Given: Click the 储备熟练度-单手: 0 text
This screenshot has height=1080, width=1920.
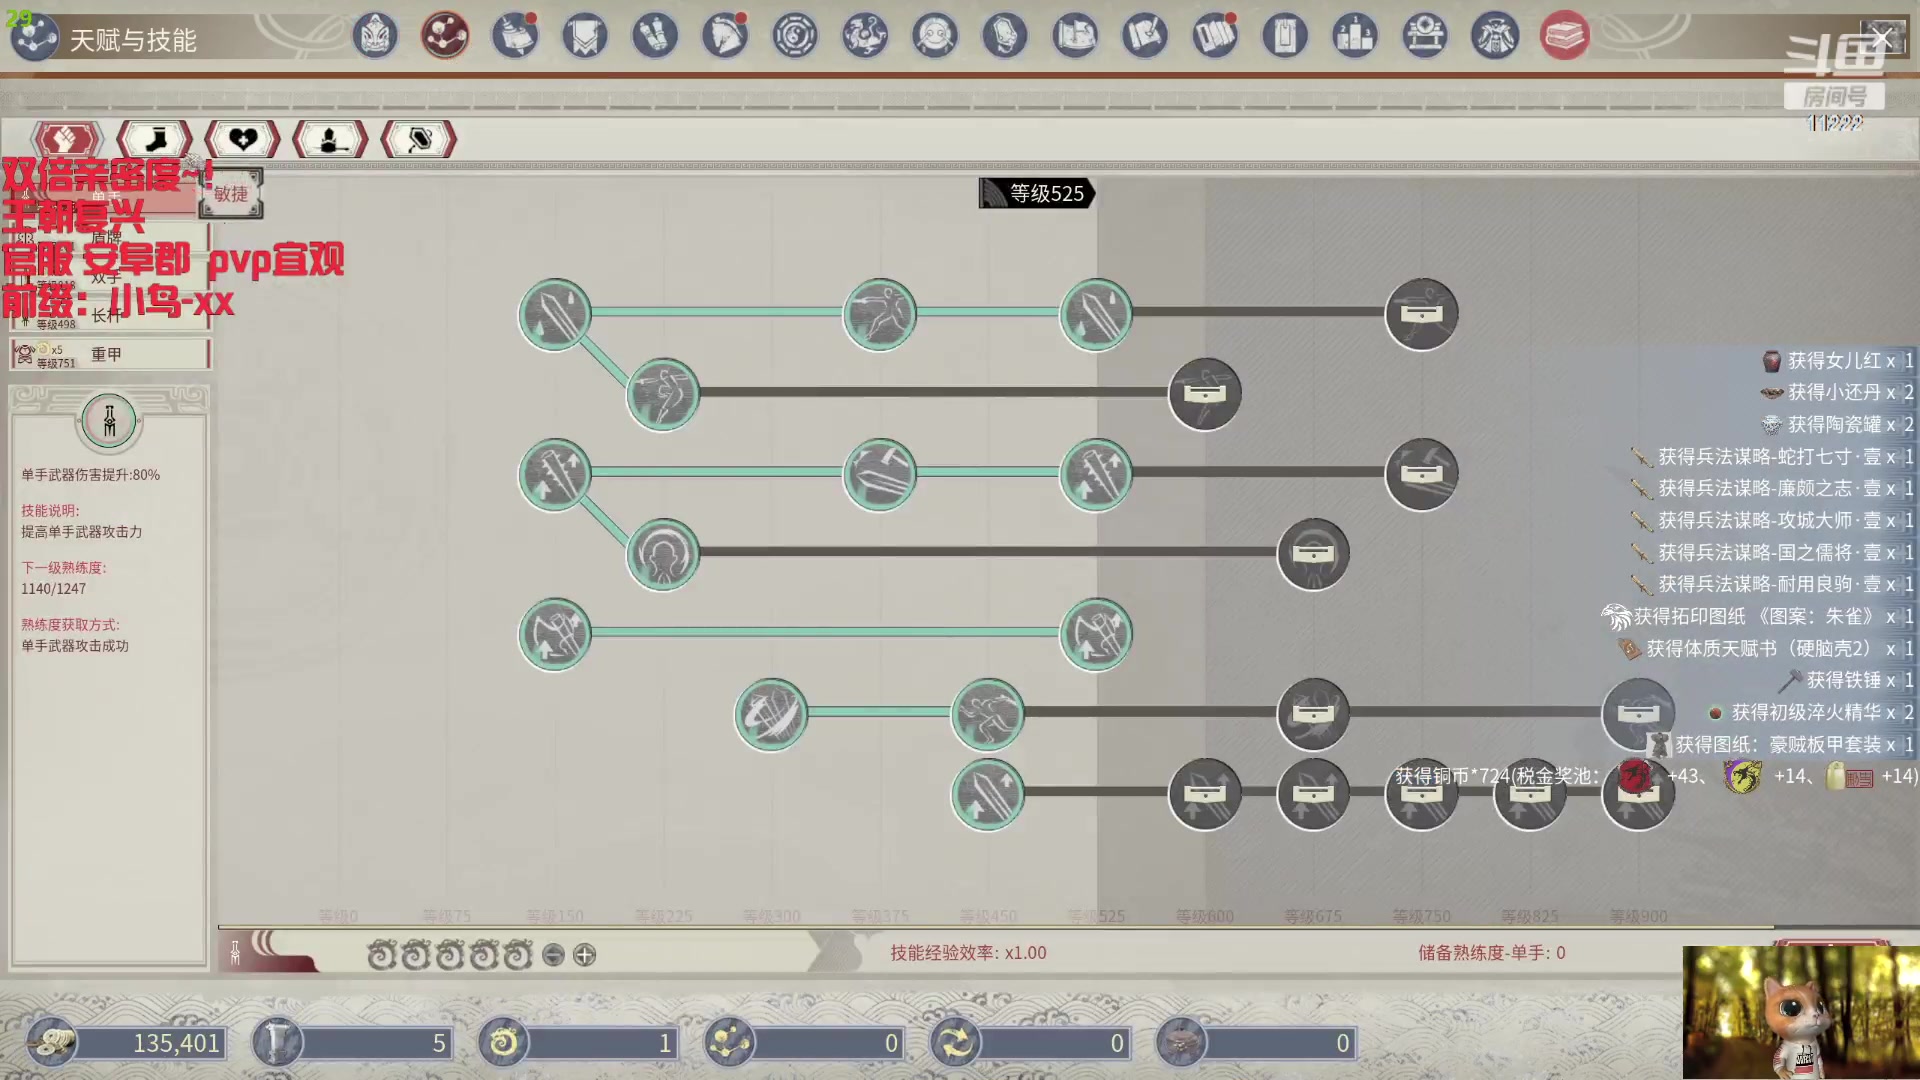Looking at the screenshot, I should tap(1491, 953).
